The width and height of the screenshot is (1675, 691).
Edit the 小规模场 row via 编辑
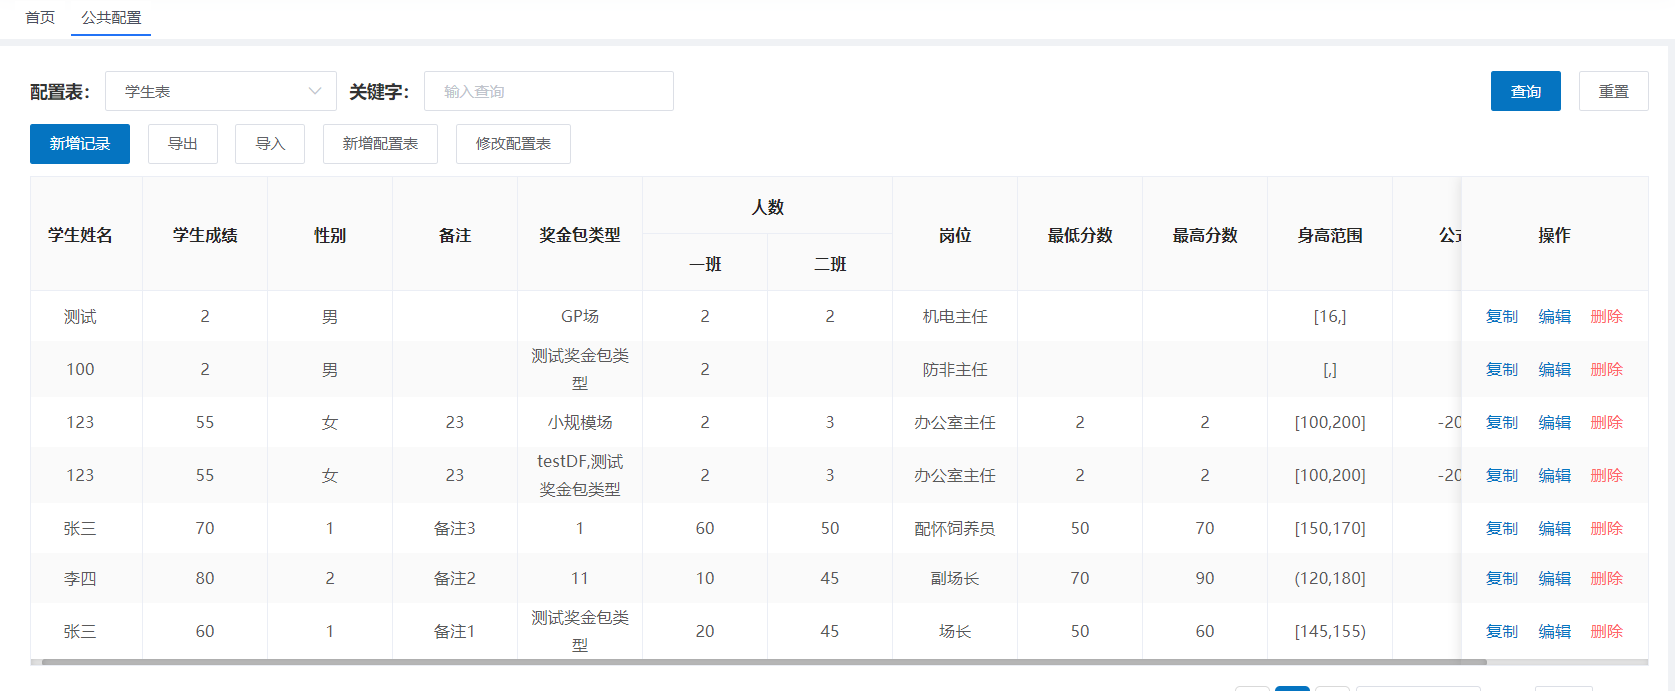tap(1554, 422)
